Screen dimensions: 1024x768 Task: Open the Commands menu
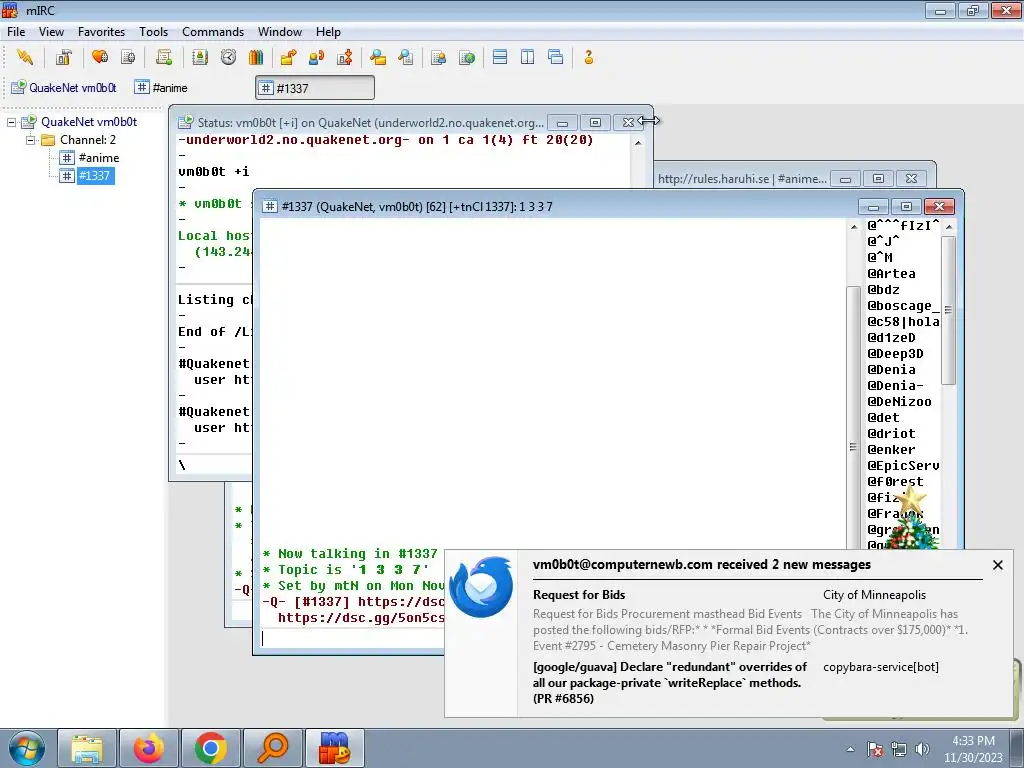(213, 31)
